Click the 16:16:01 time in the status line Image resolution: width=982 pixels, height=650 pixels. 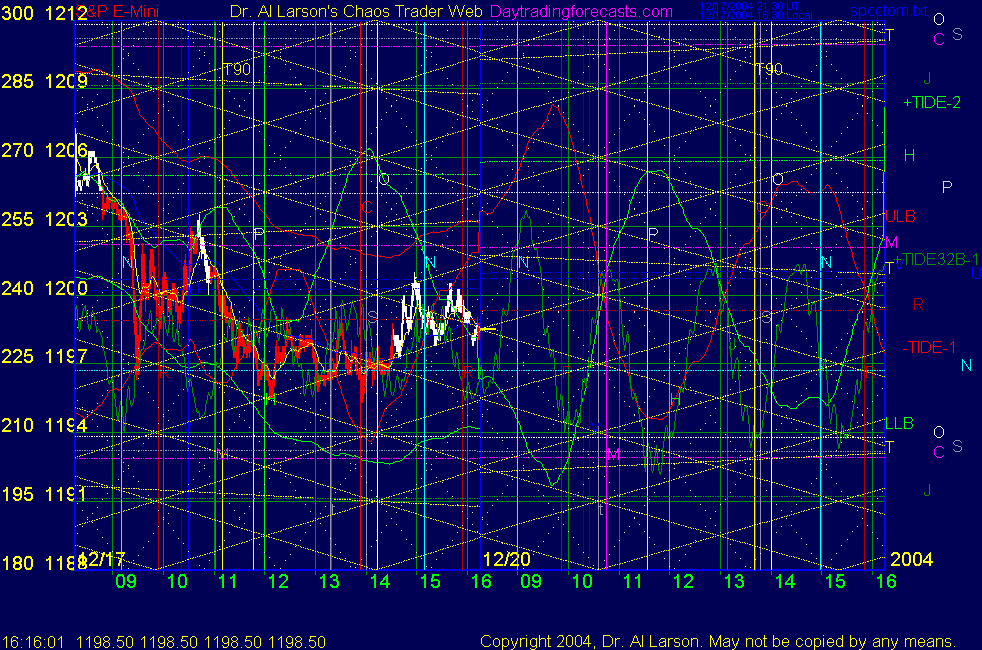tap(33, 642)
